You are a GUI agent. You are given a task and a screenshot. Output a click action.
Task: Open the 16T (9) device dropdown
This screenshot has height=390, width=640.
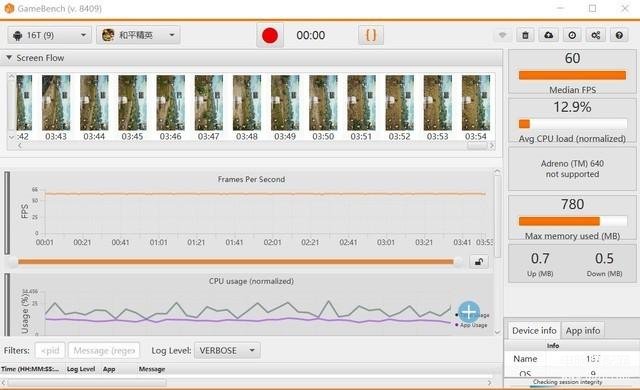coord(49,35)
